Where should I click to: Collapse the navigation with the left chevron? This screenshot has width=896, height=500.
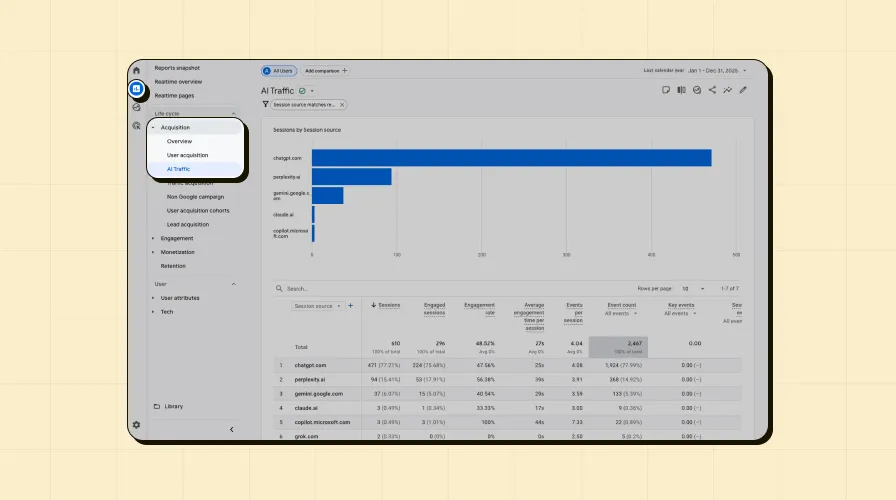click(231, 429)
